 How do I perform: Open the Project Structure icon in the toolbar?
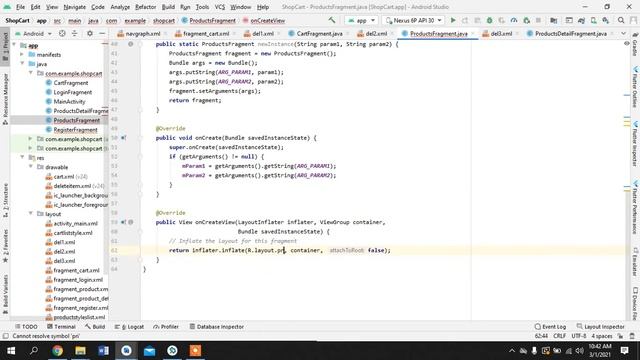click(553, 20)
